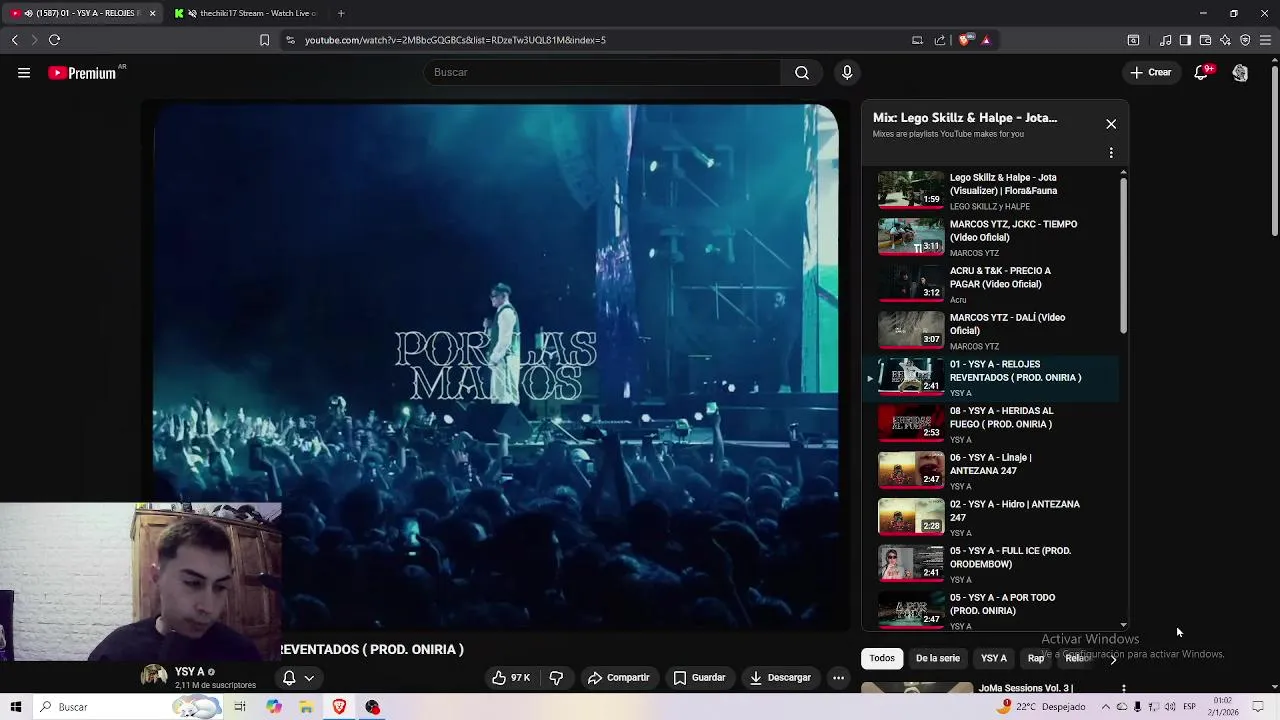Dislike the video with thumbs-down button

pyautogui.click(x=556, y=677)
